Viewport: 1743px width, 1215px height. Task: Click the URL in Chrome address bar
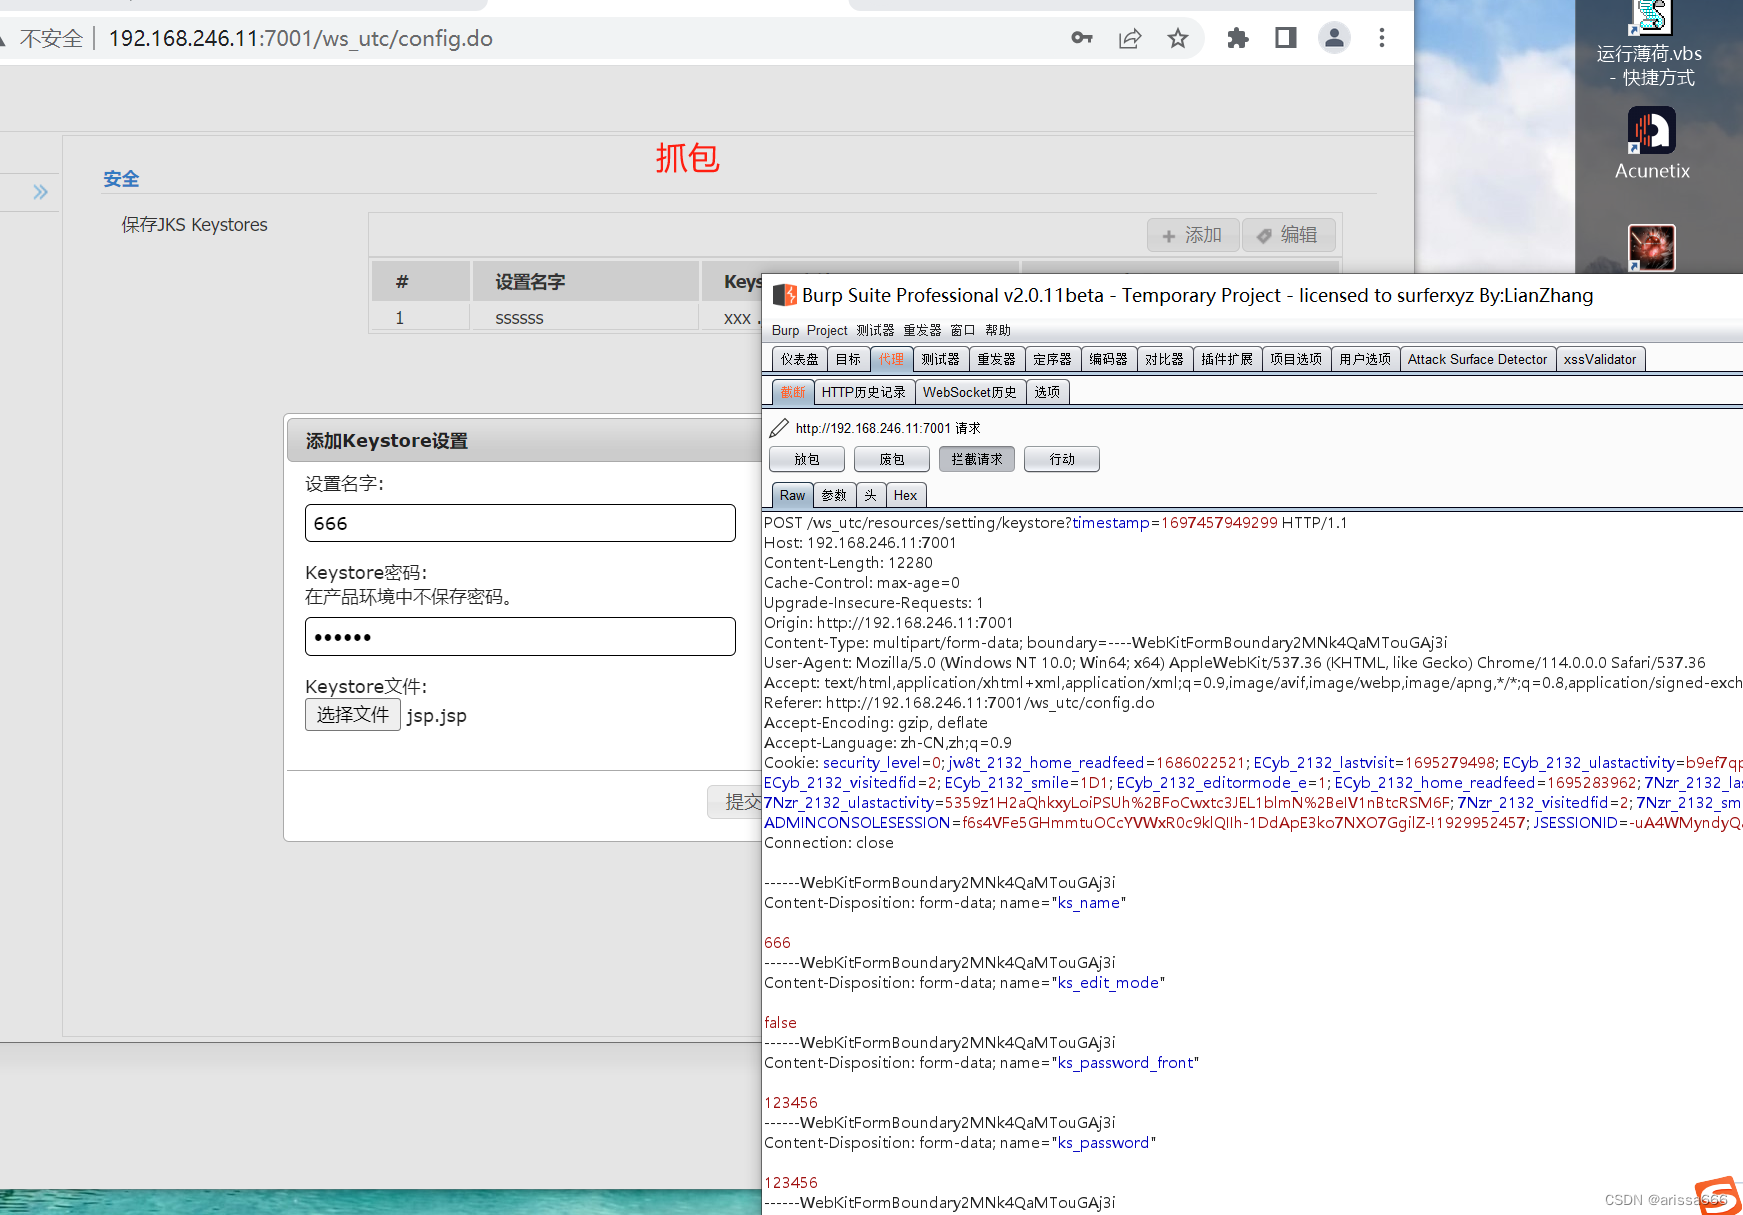pyautogui.click(x=300, y=38)
